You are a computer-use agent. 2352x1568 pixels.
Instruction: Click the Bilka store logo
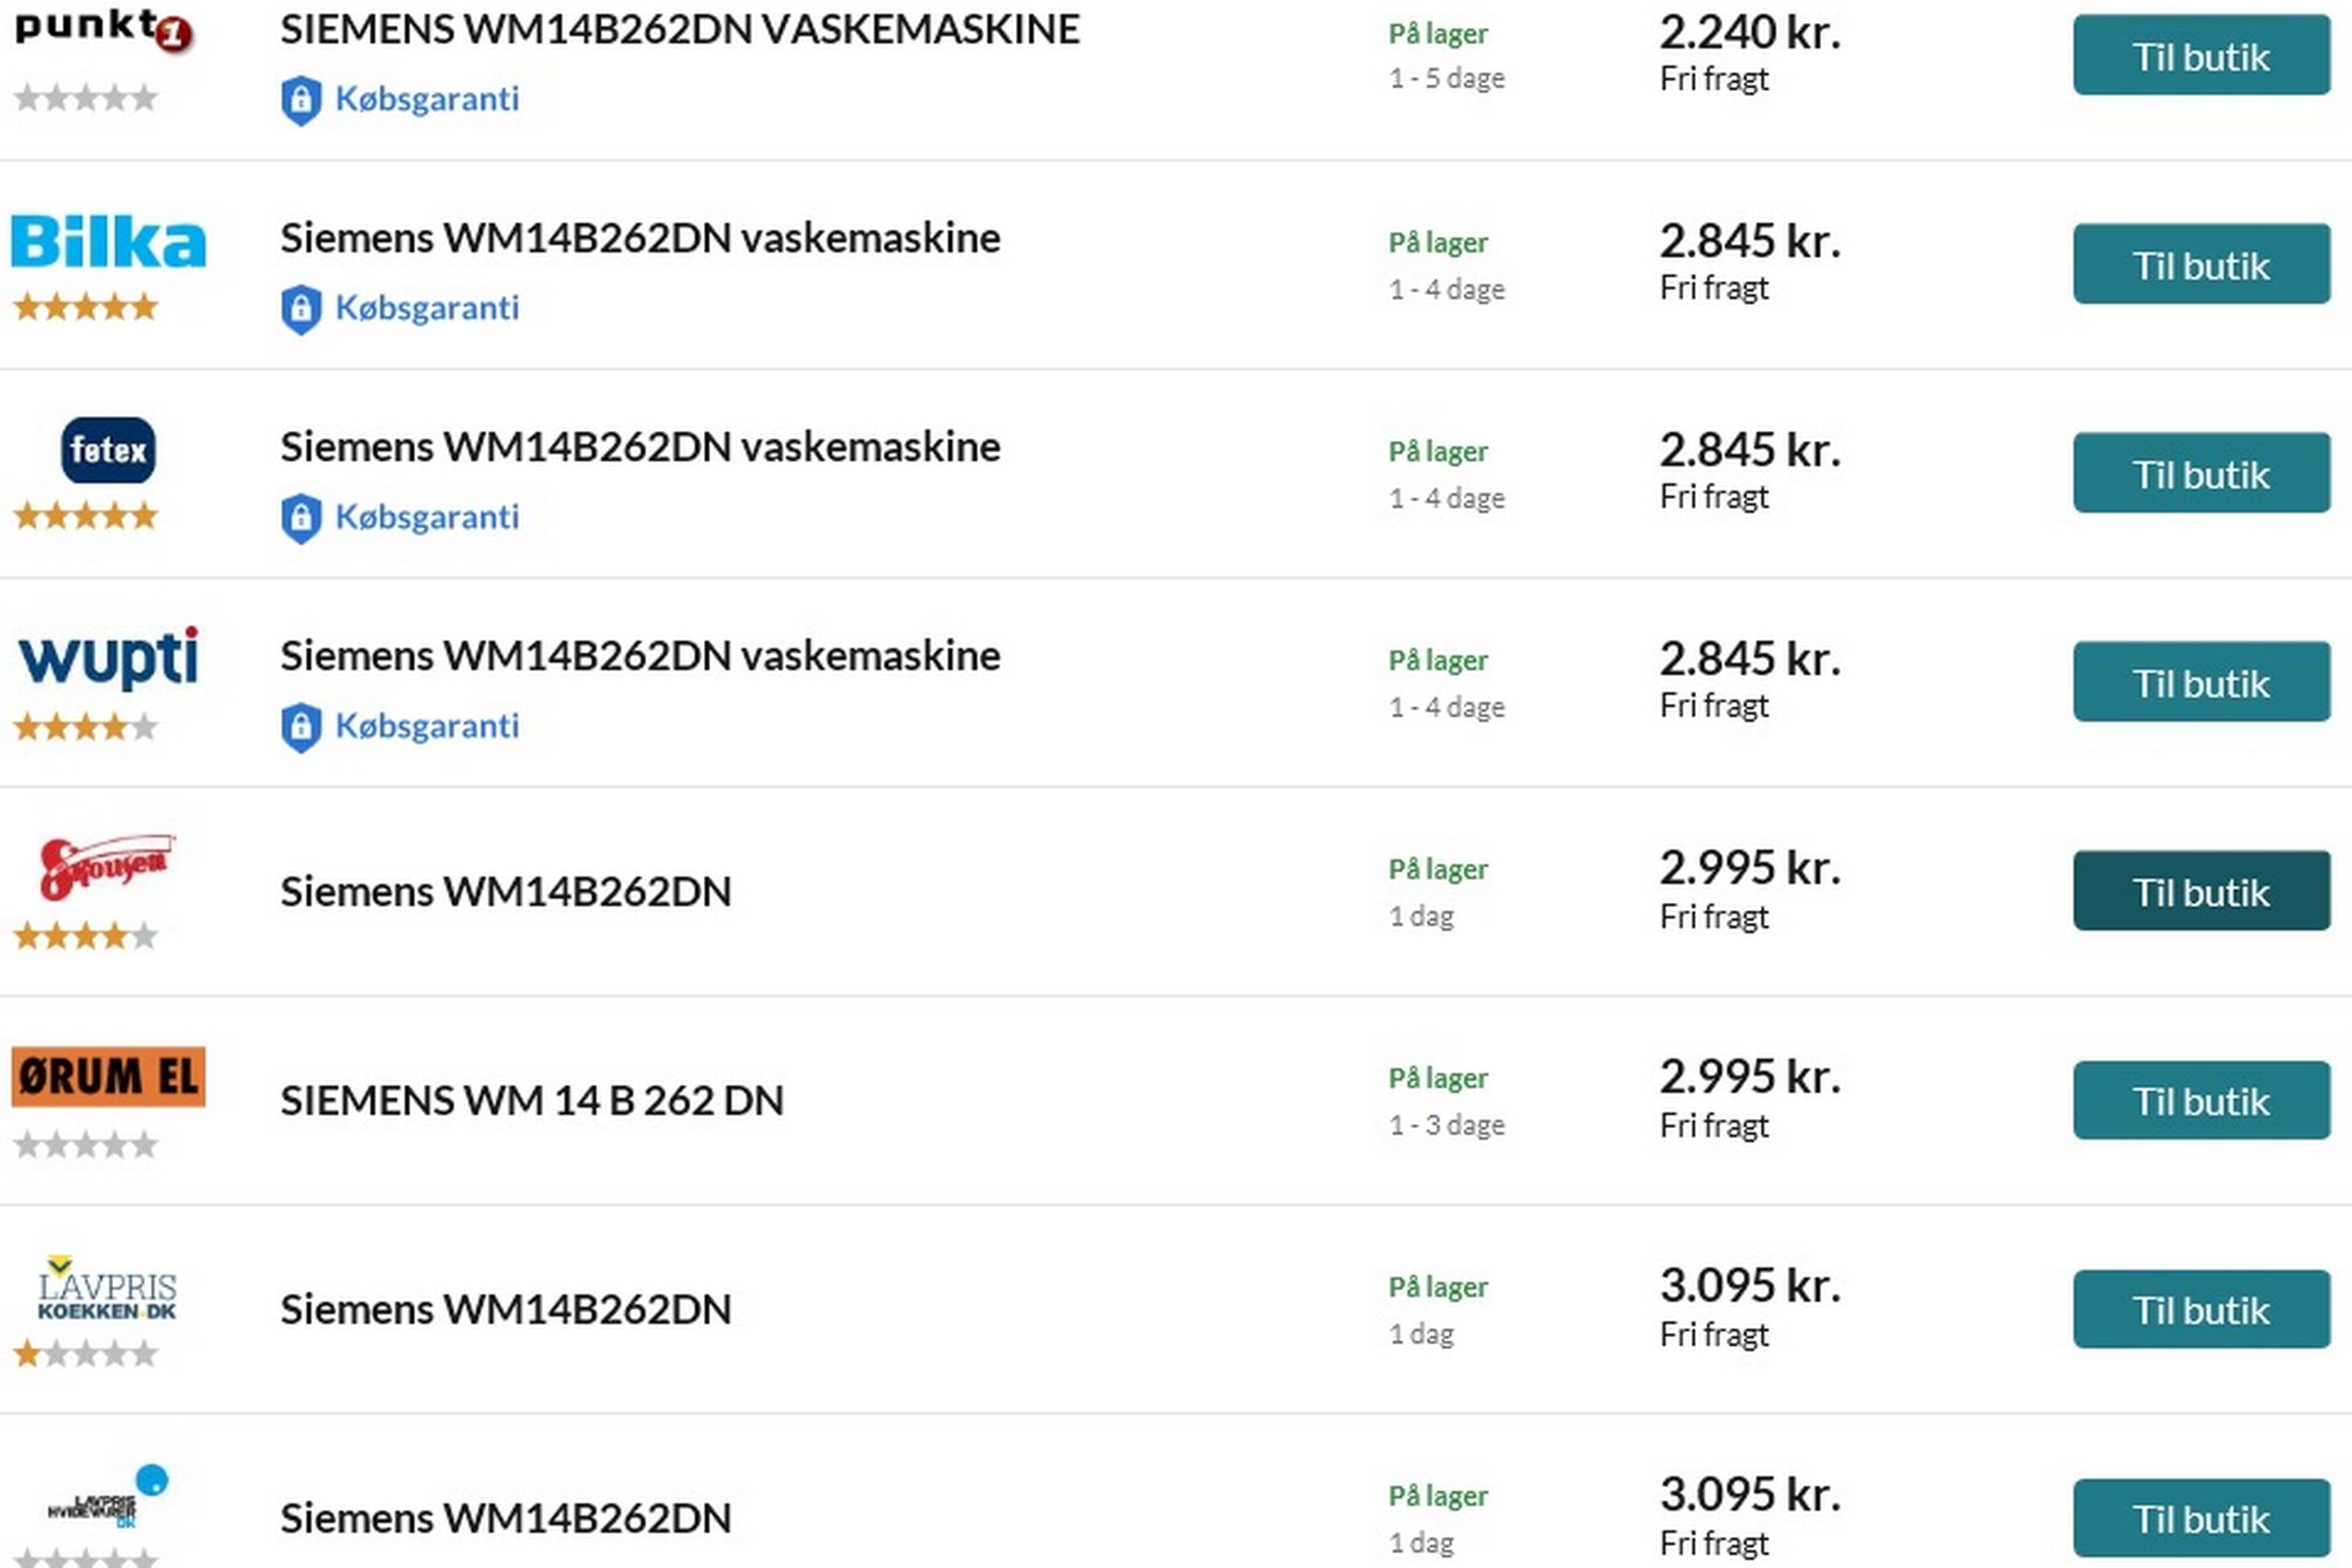108,242
